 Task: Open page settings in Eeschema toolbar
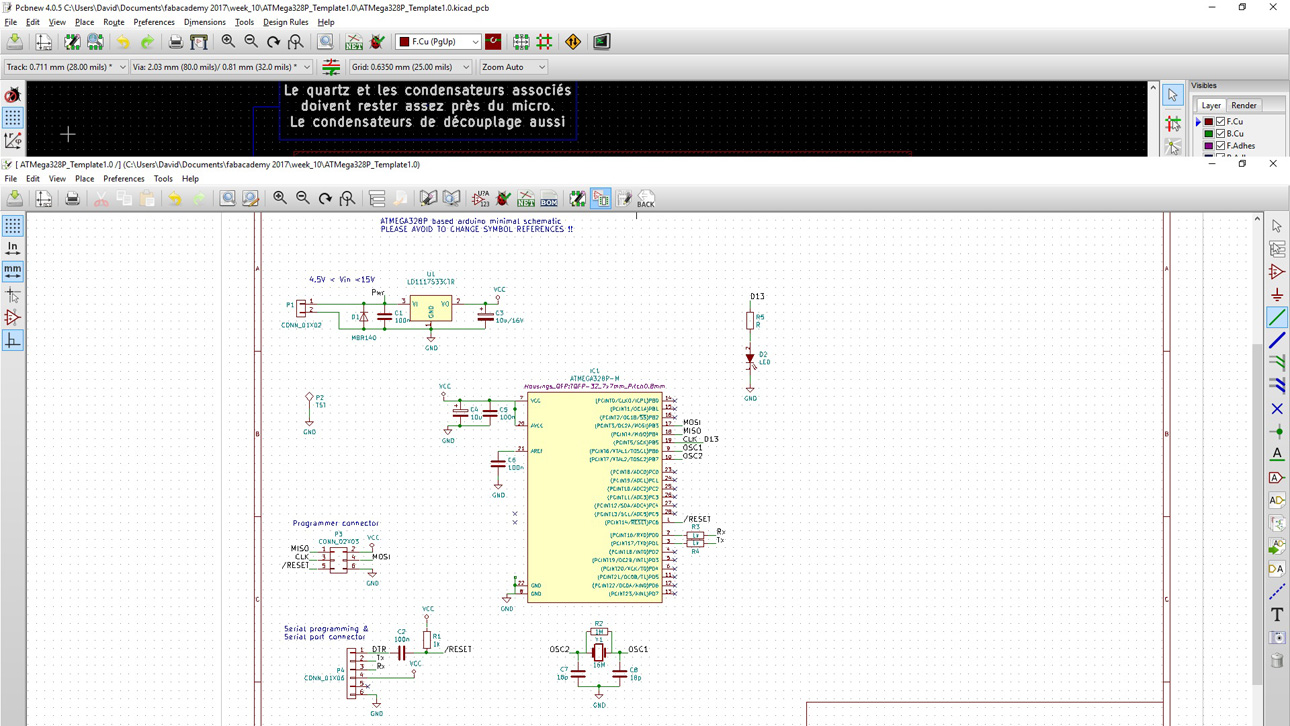(43, 199)
